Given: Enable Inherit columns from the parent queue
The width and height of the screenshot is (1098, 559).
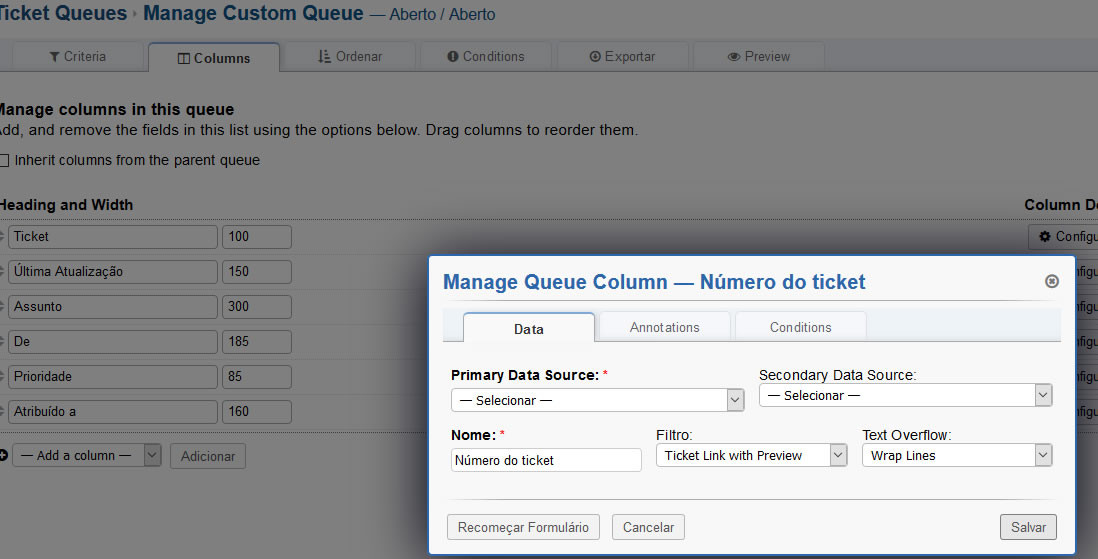Looking at the screenshot, I should click(x=5, y=160).
